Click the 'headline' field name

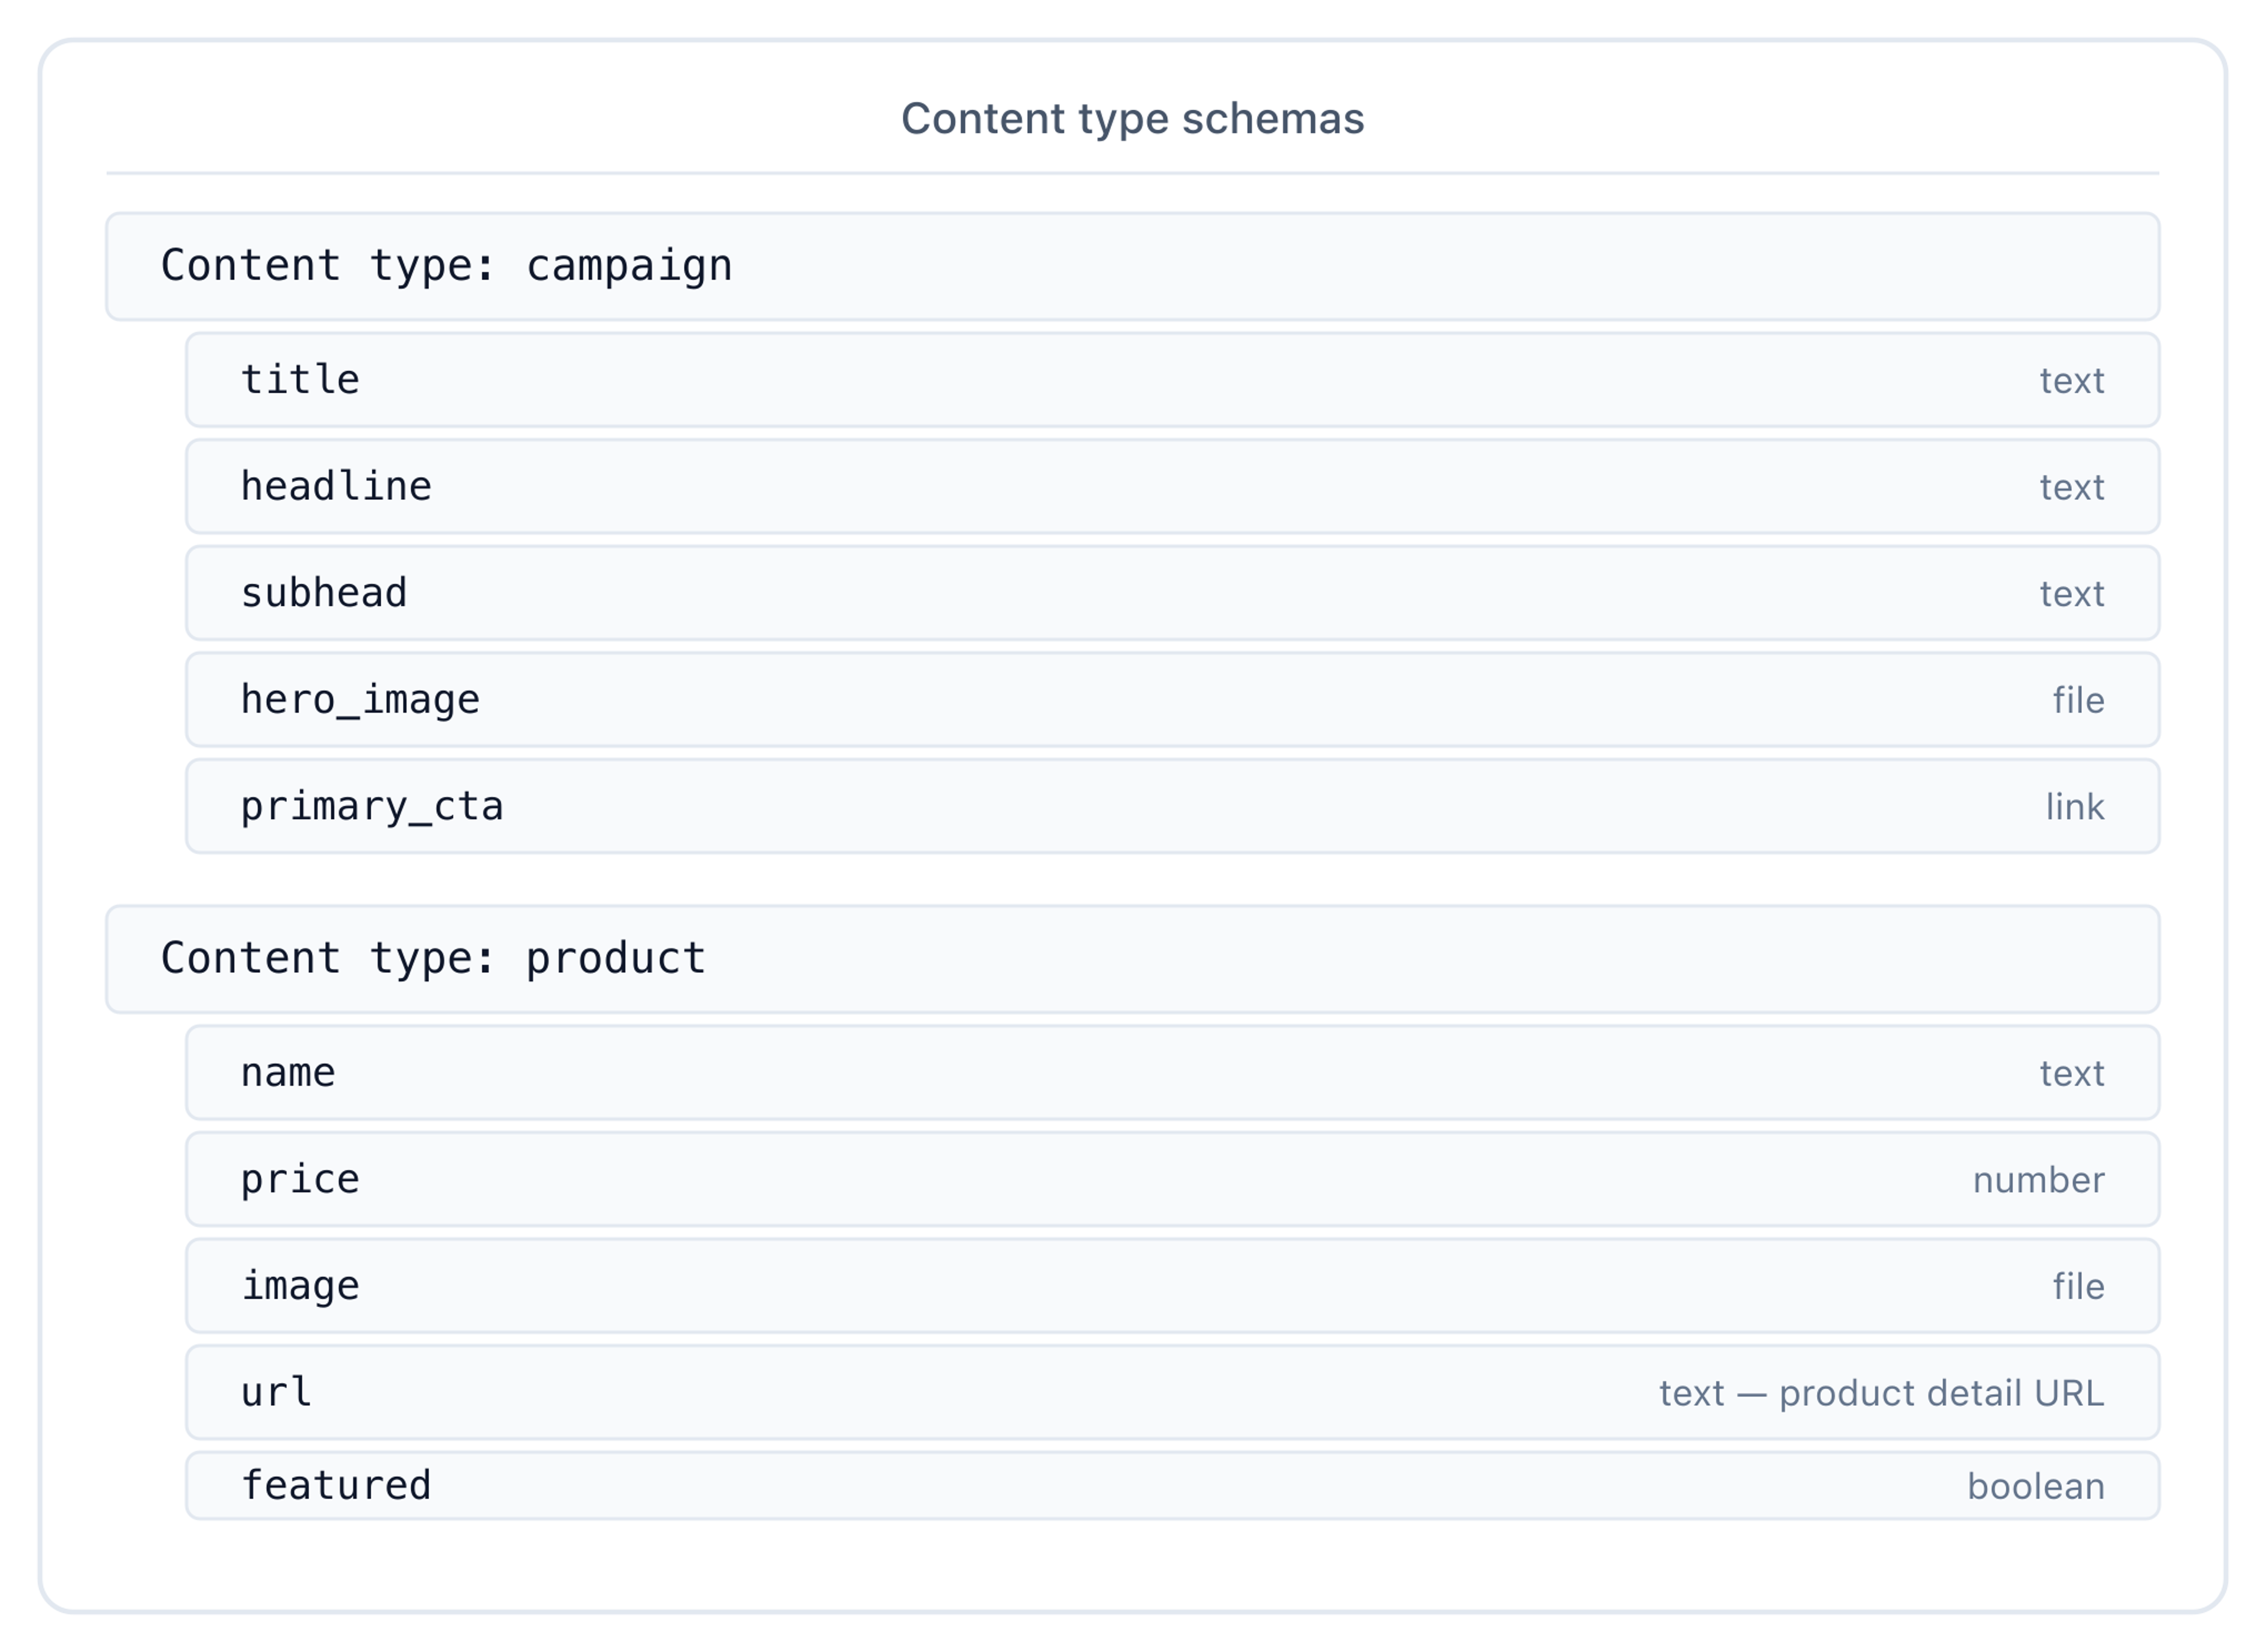pyautogui.click(x=336, y=486)
